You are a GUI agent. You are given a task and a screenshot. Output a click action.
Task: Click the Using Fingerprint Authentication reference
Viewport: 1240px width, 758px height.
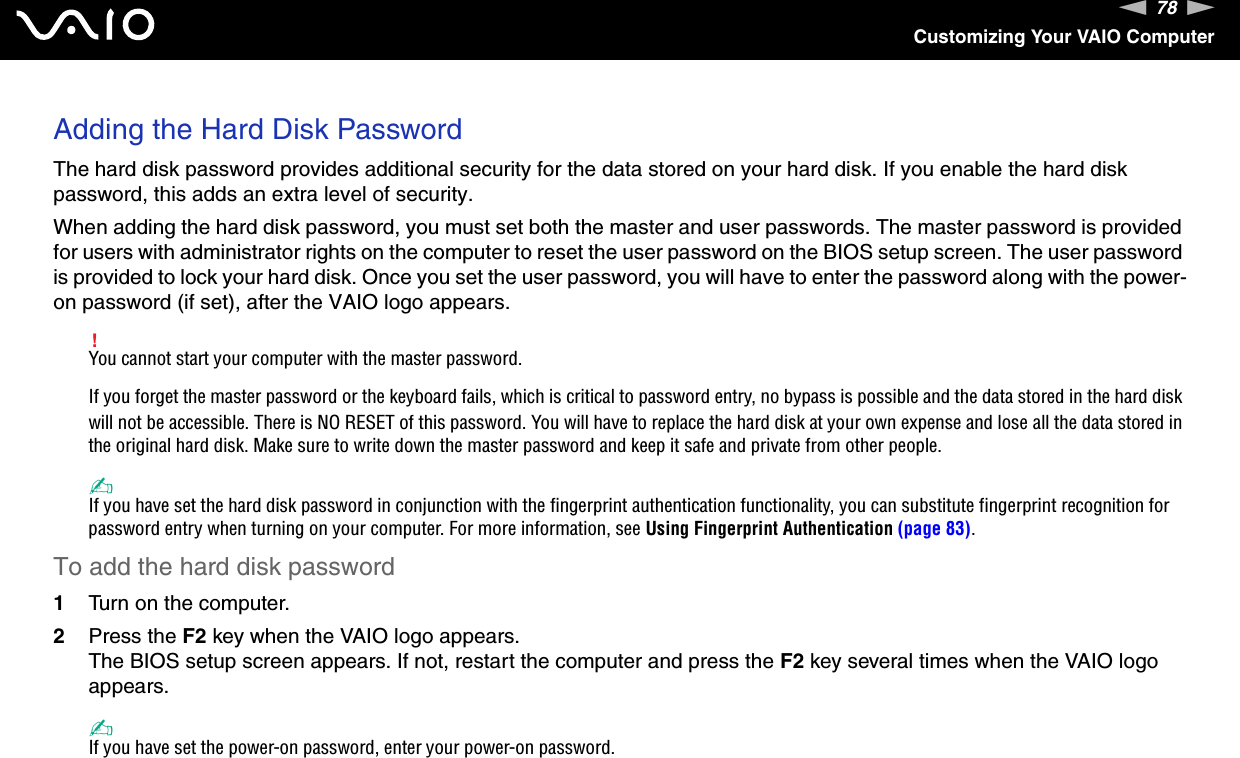(x=769, y=529)
